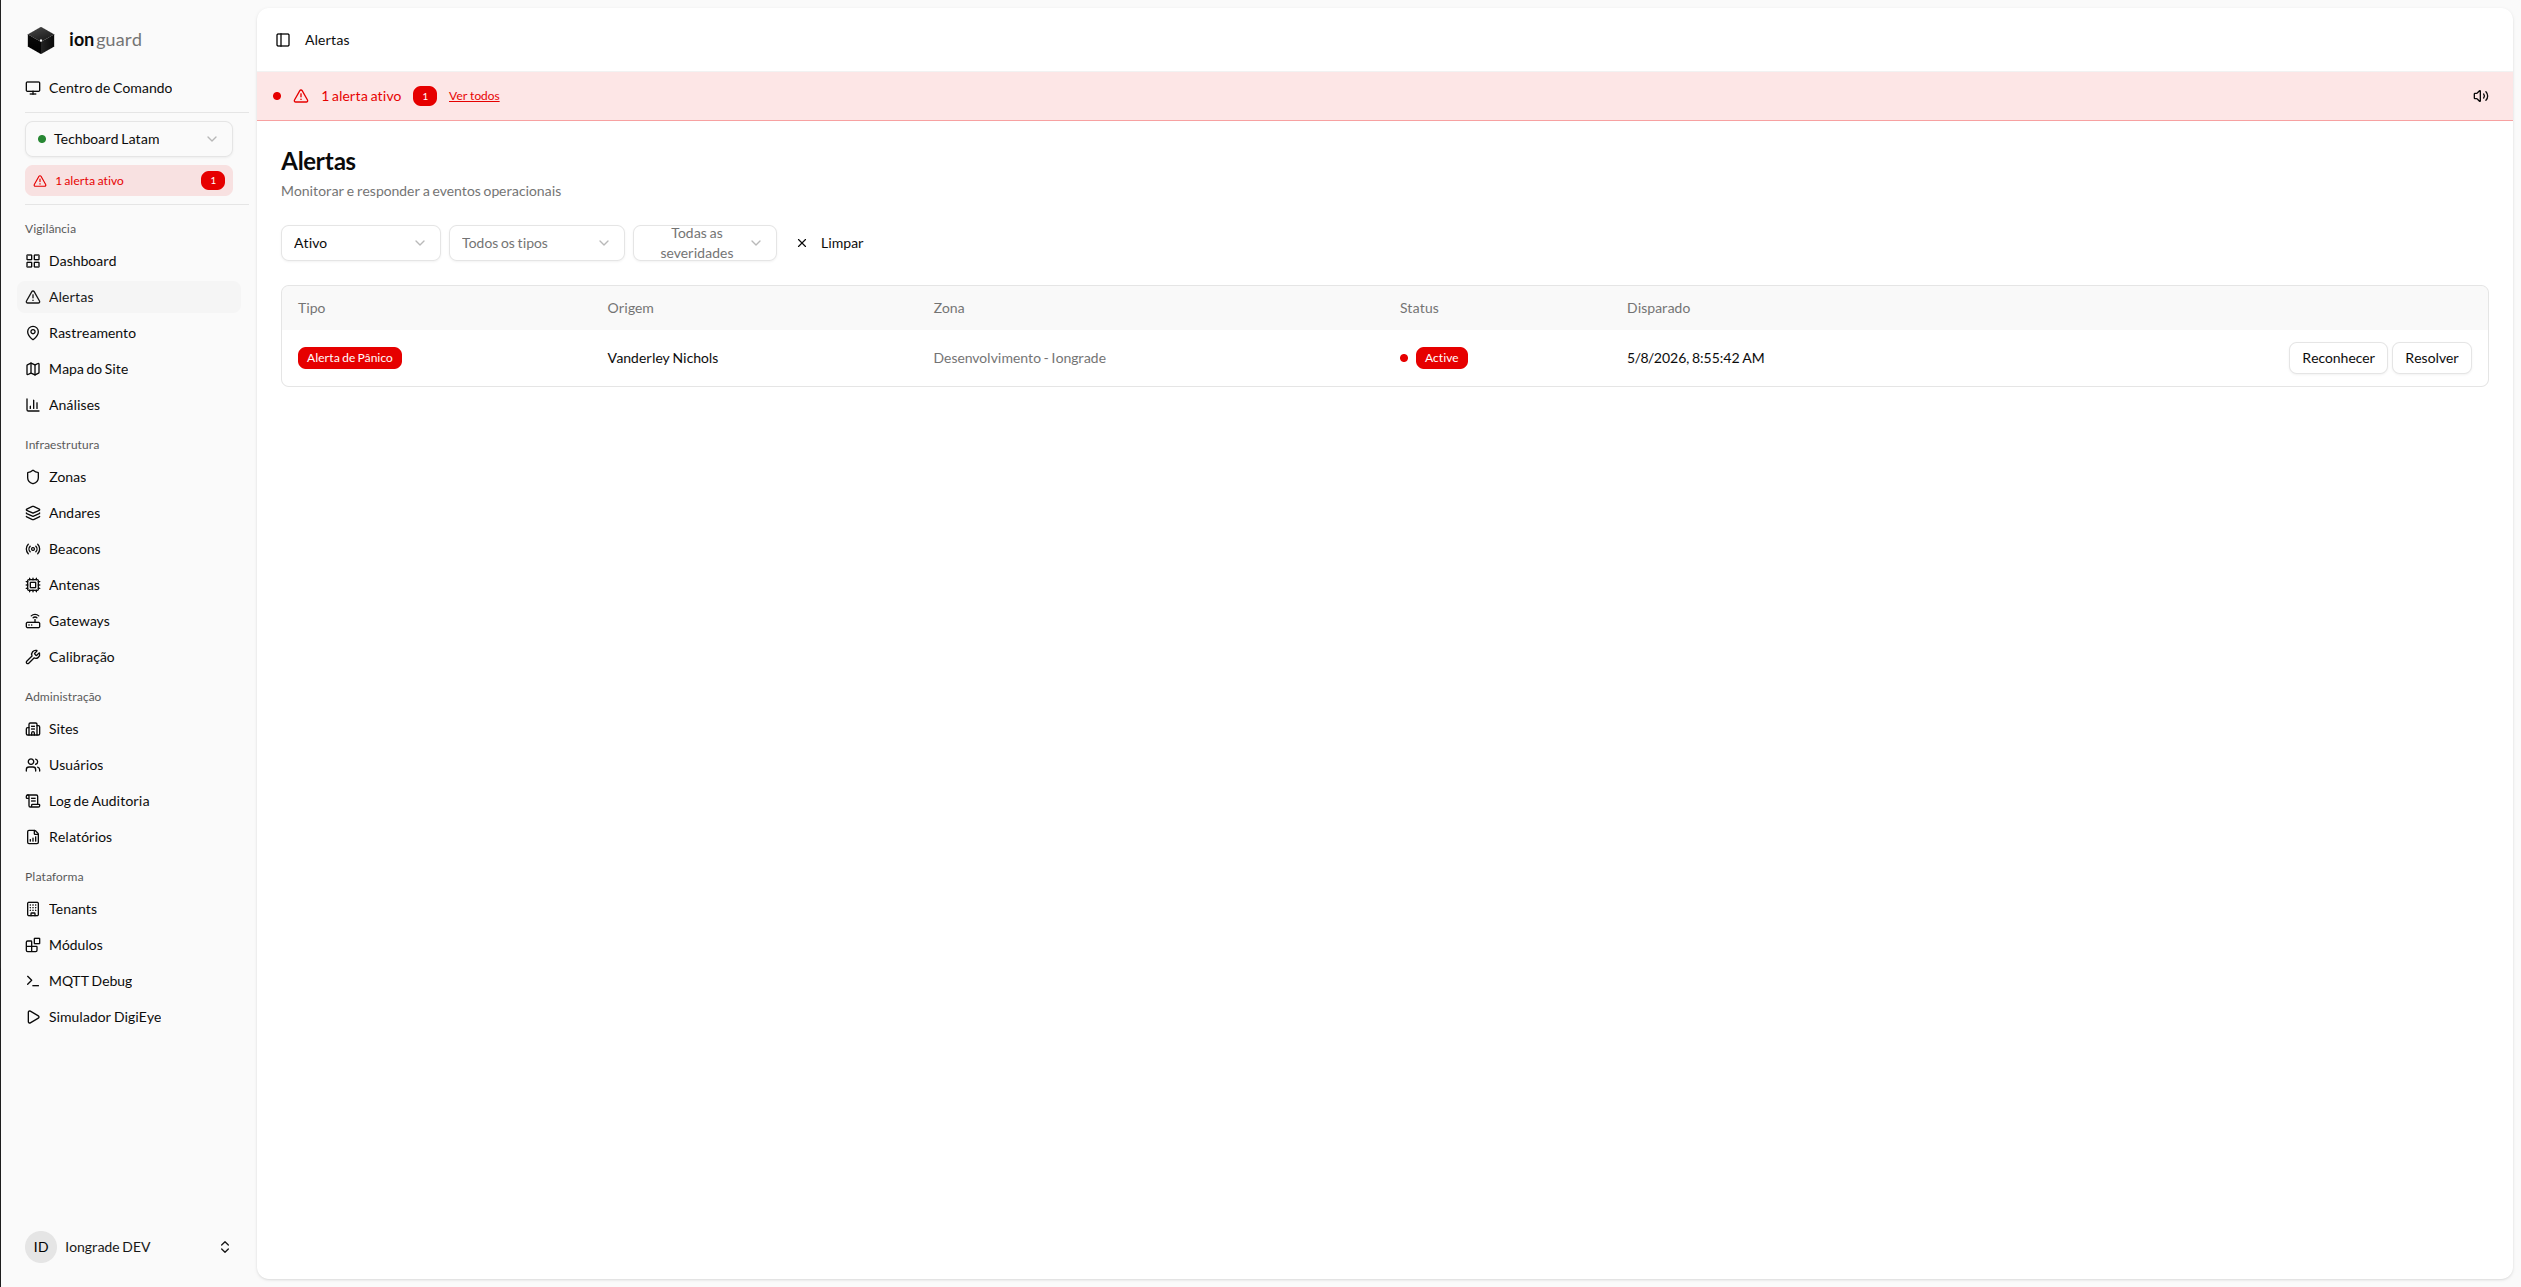Click the Andares layers icon
The height and width of the screenshot is (1287, 2521).
click(33, 513)
